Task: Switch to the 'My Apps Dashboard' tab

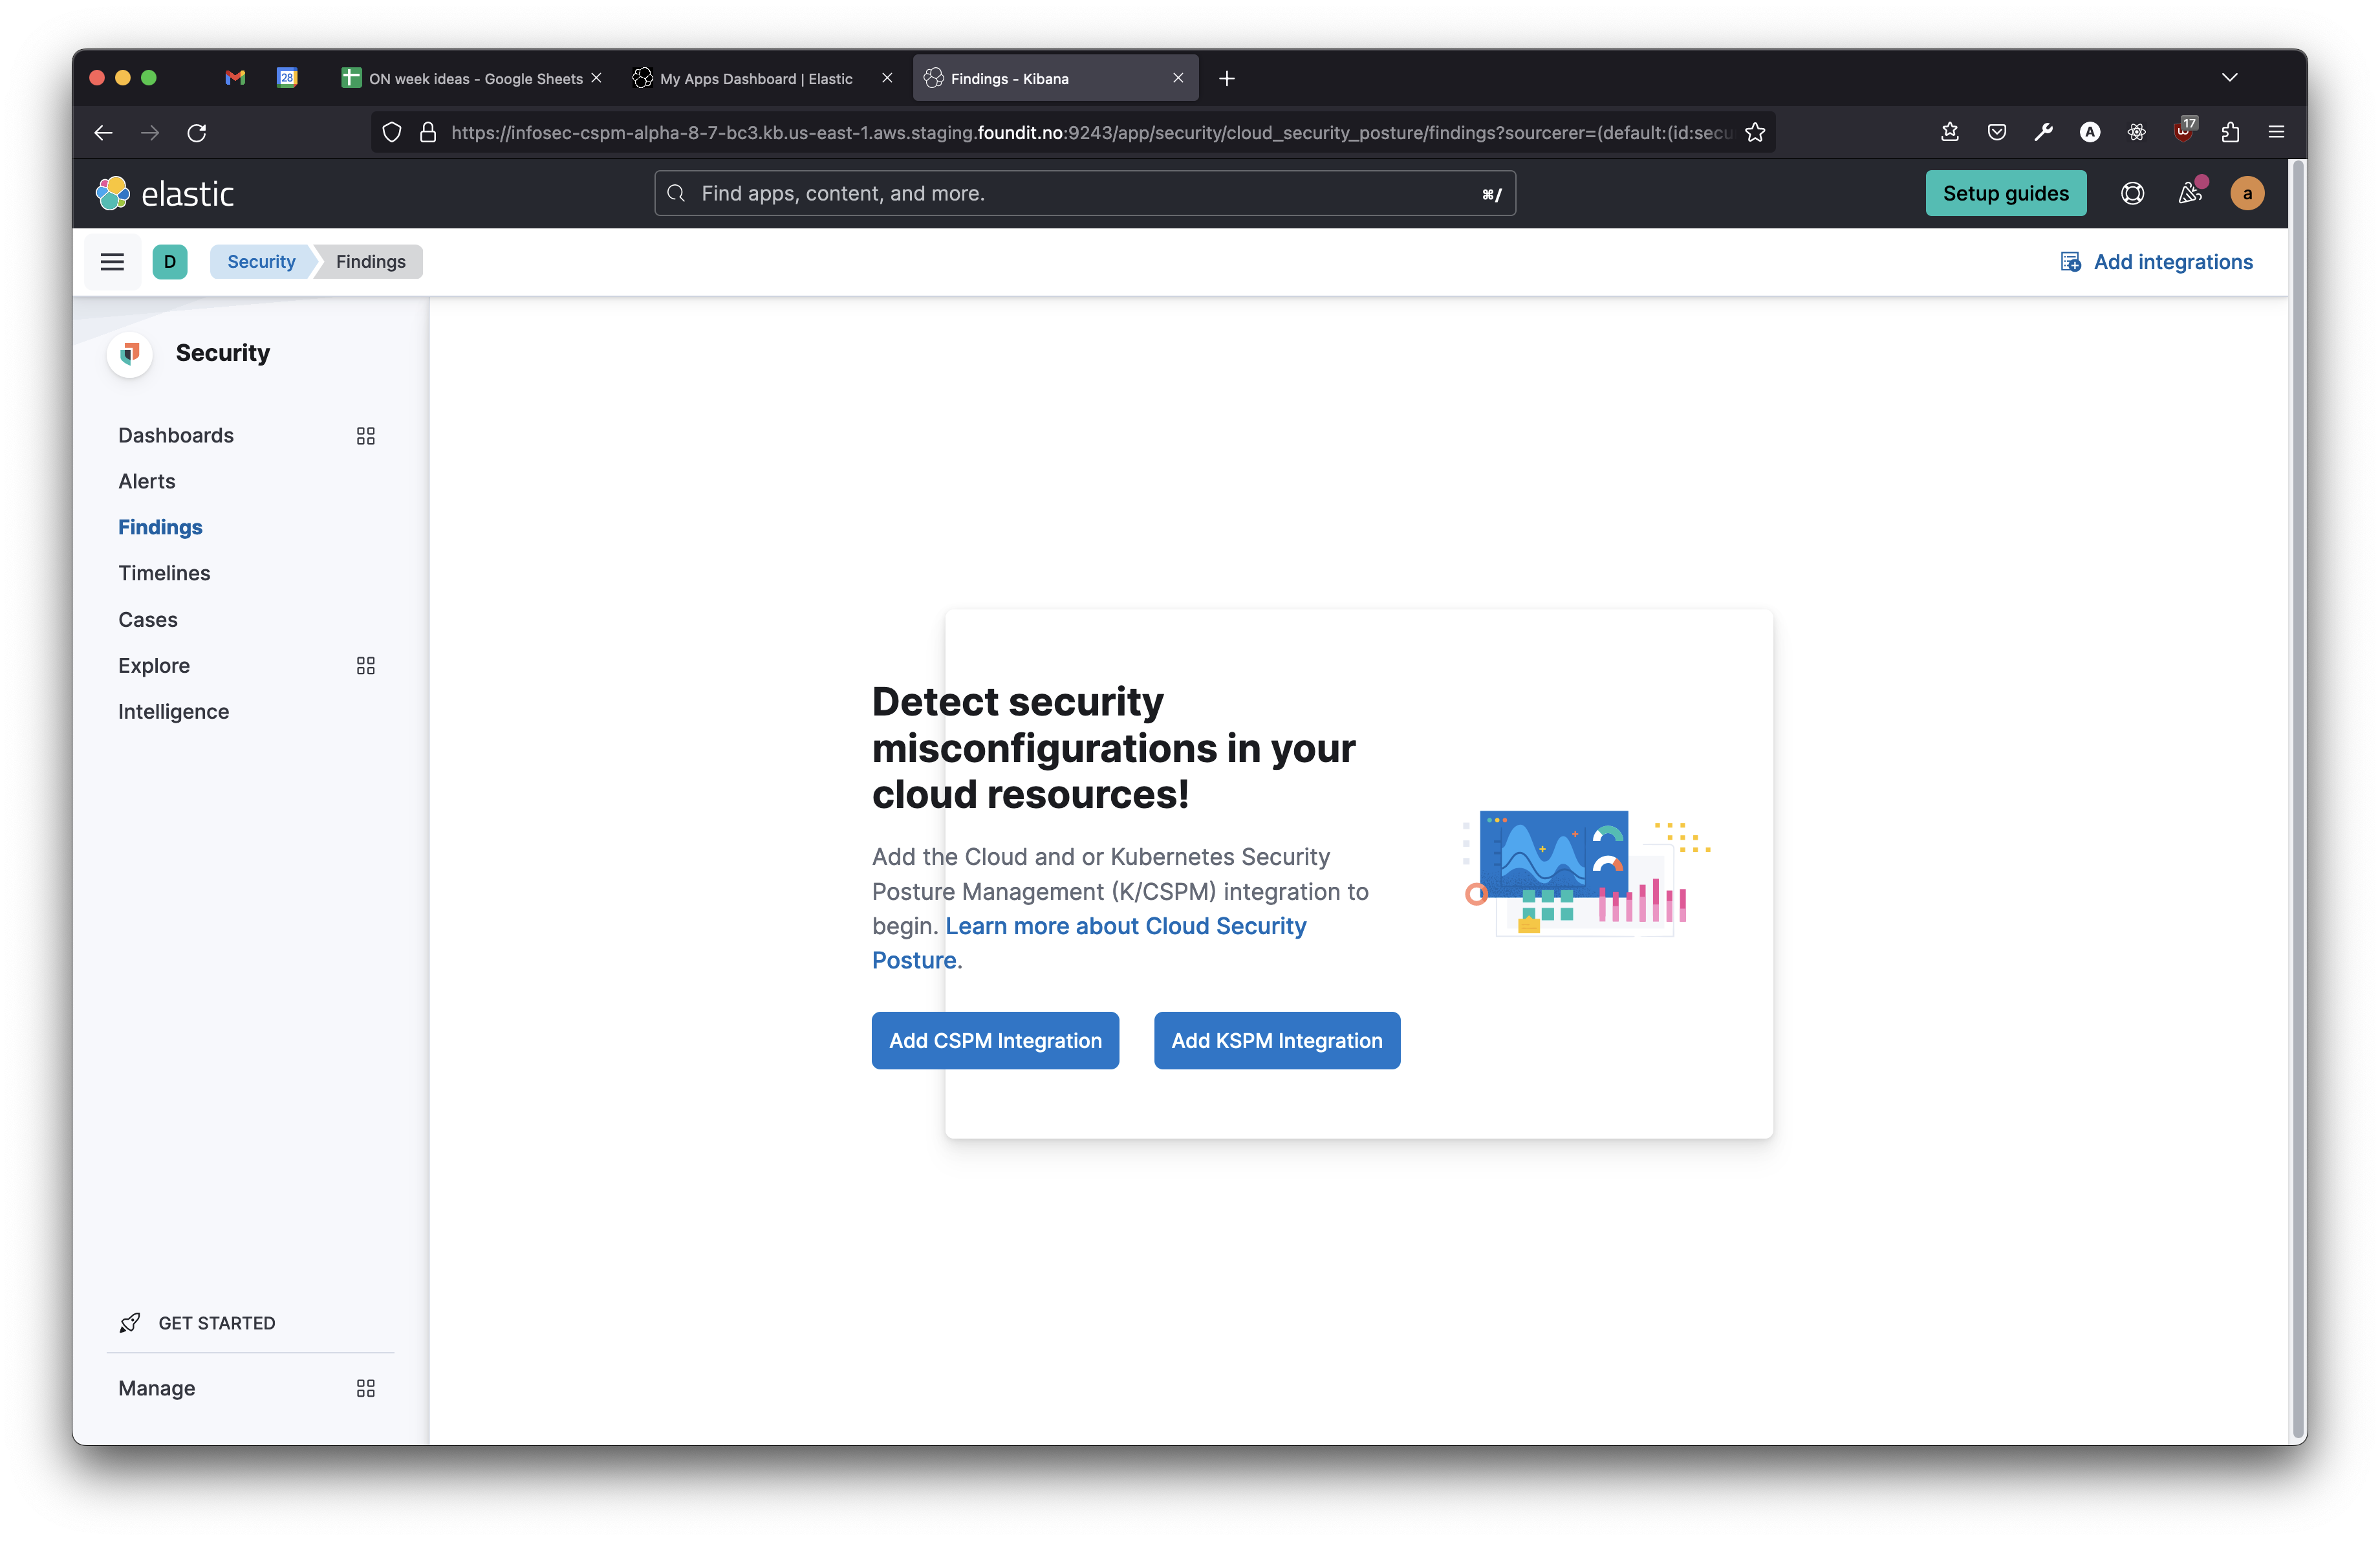Action: coord(757,78)
